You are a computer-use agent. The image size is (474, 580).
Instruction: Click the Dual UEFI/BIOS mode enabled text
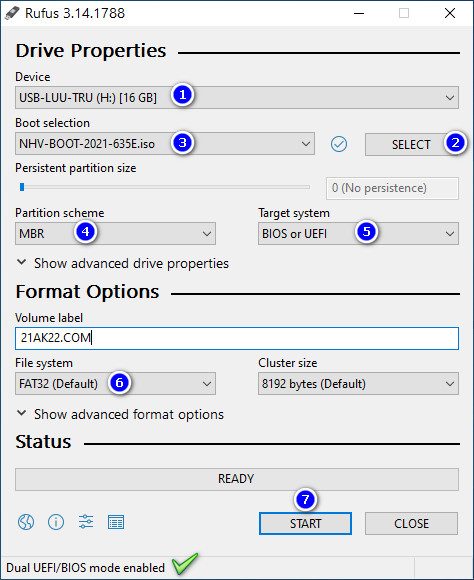pos(85,568)
